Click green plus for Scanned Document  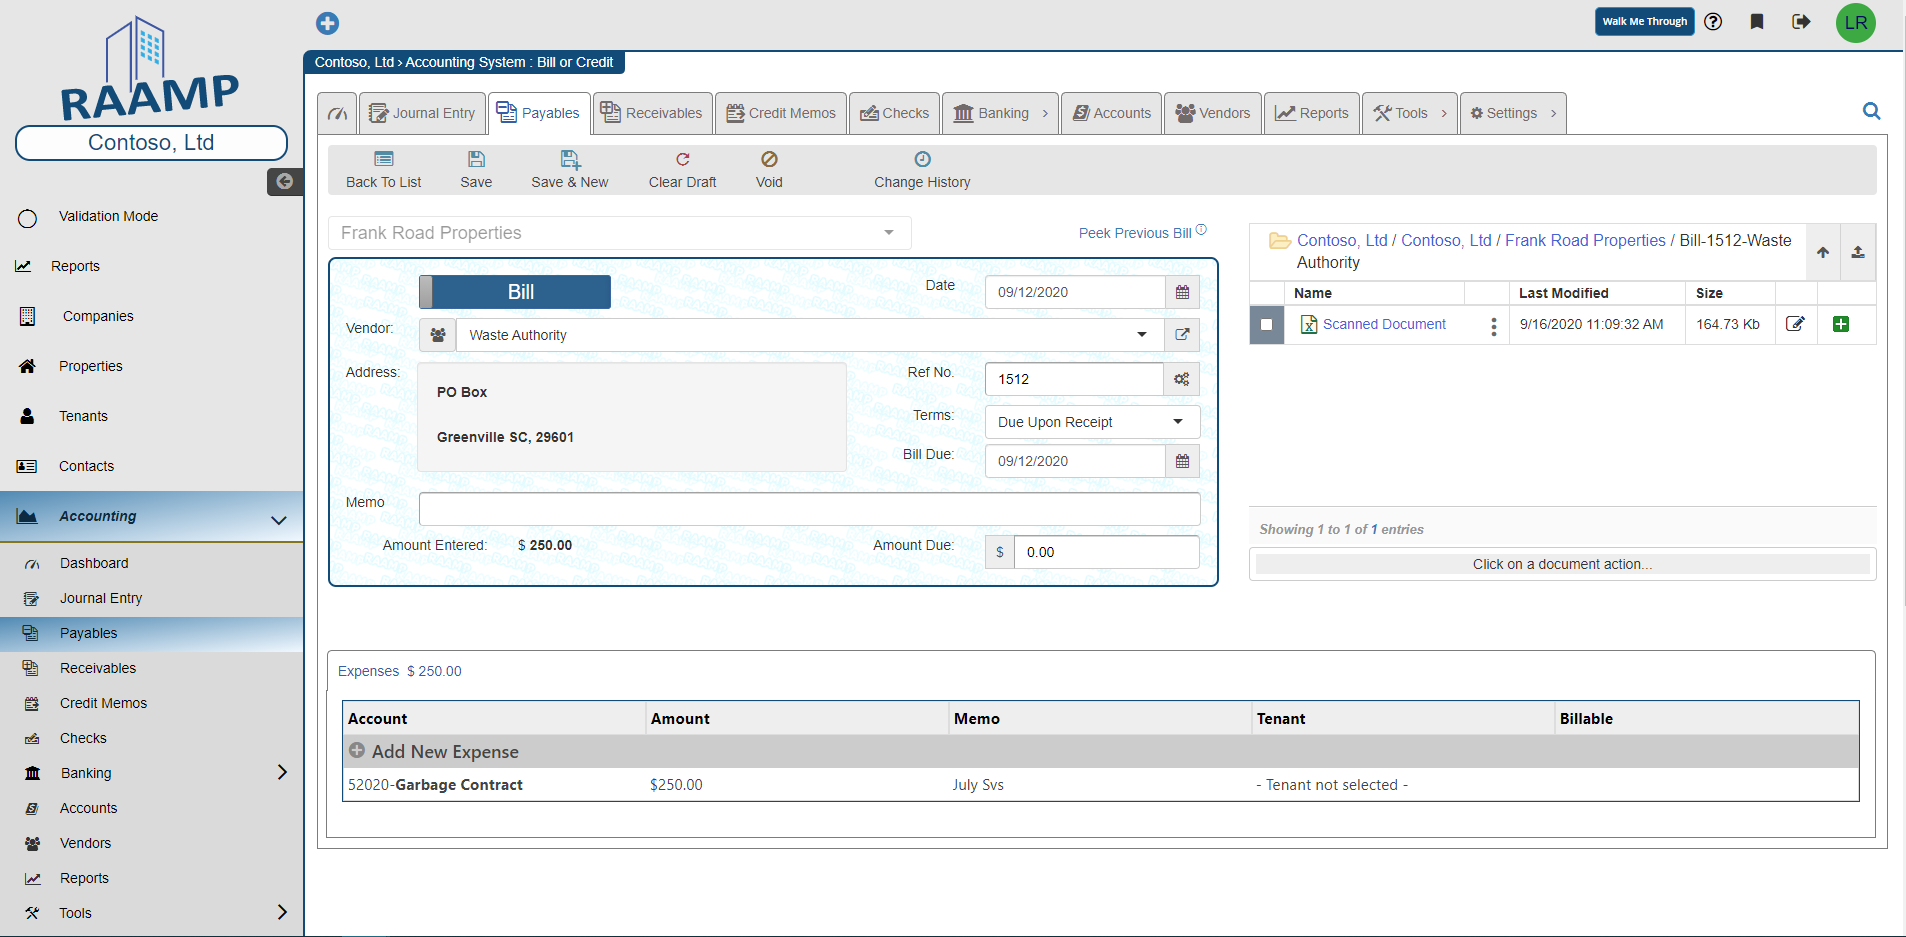click(x=1841, y=324)
